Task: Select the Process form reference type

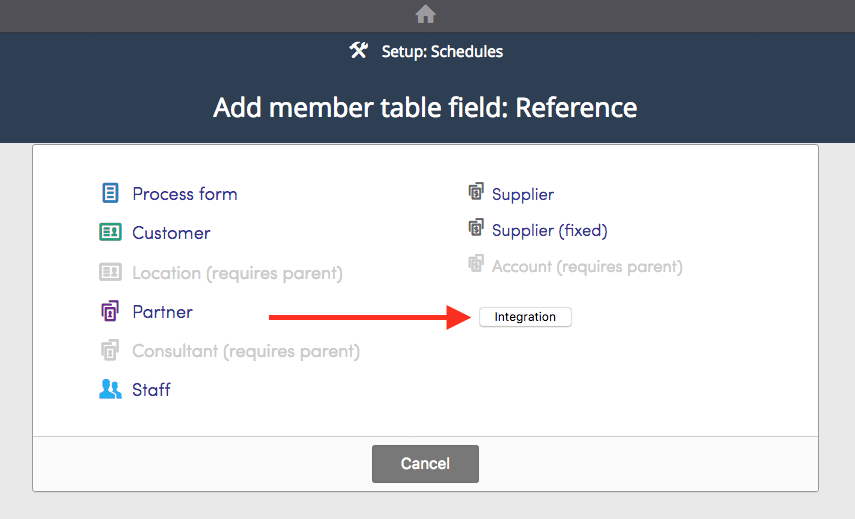Action: tap(185, 194)
